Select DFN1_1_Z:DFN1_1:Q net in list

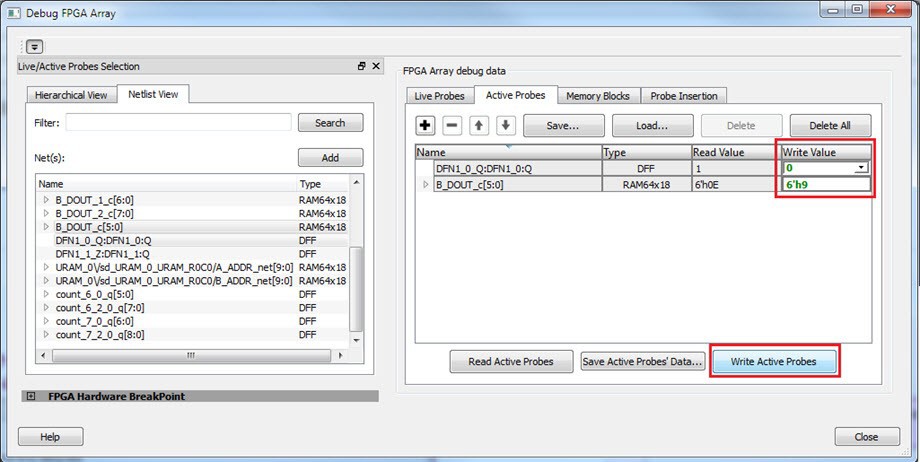(x=103, y=254)
